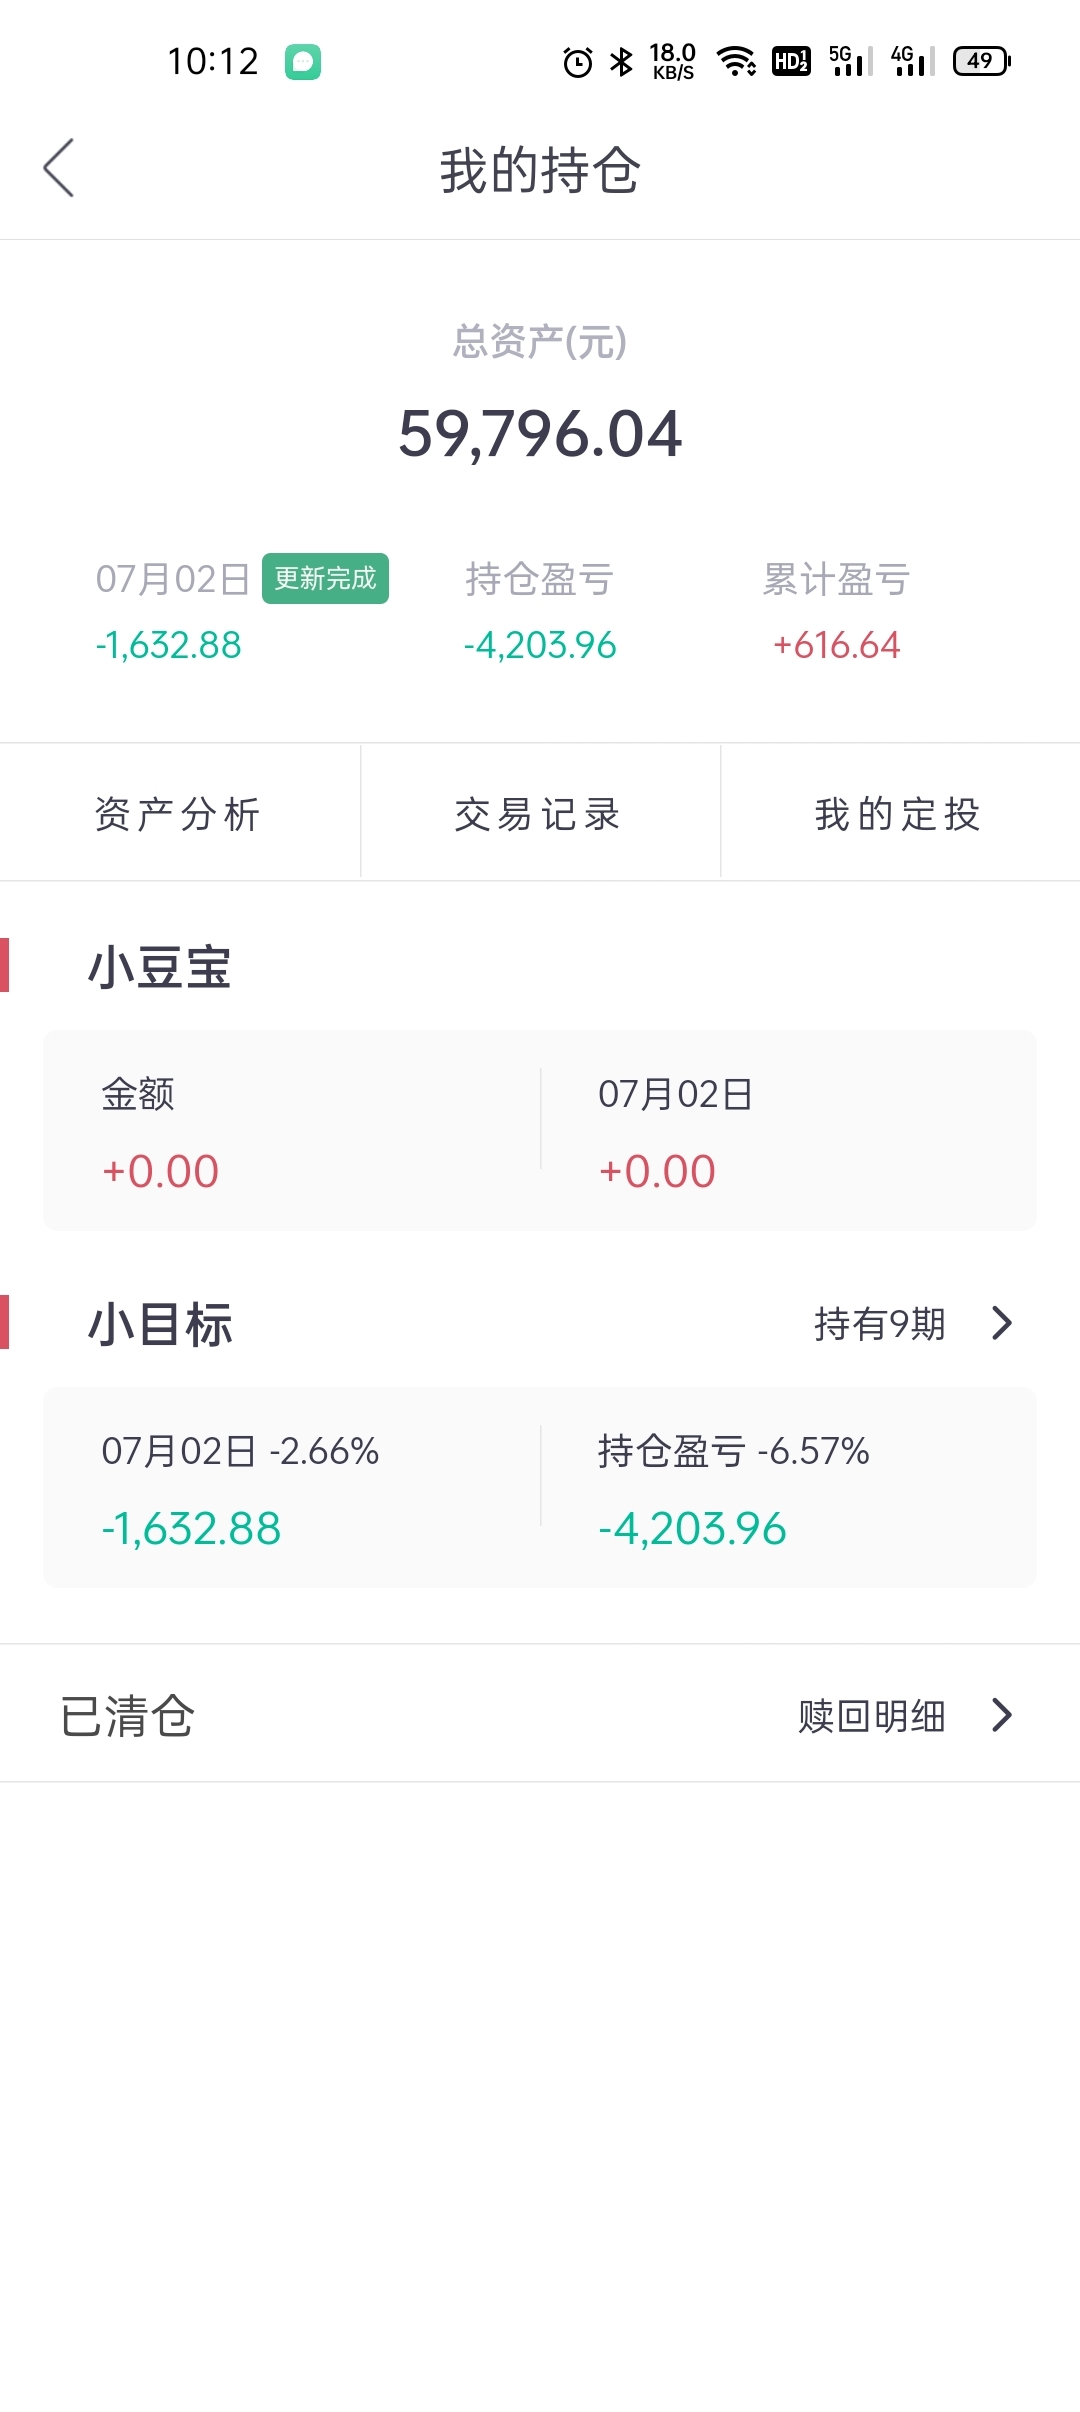This screenshot has width=1080, height=2412.
Task: Open the 资产分析 tab
Action: (x=179, y=813)
